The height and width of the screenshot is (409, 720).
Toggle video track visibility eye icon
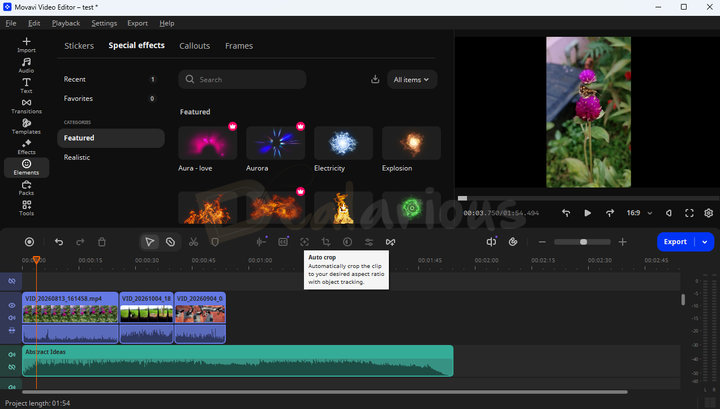pos(11,305)
